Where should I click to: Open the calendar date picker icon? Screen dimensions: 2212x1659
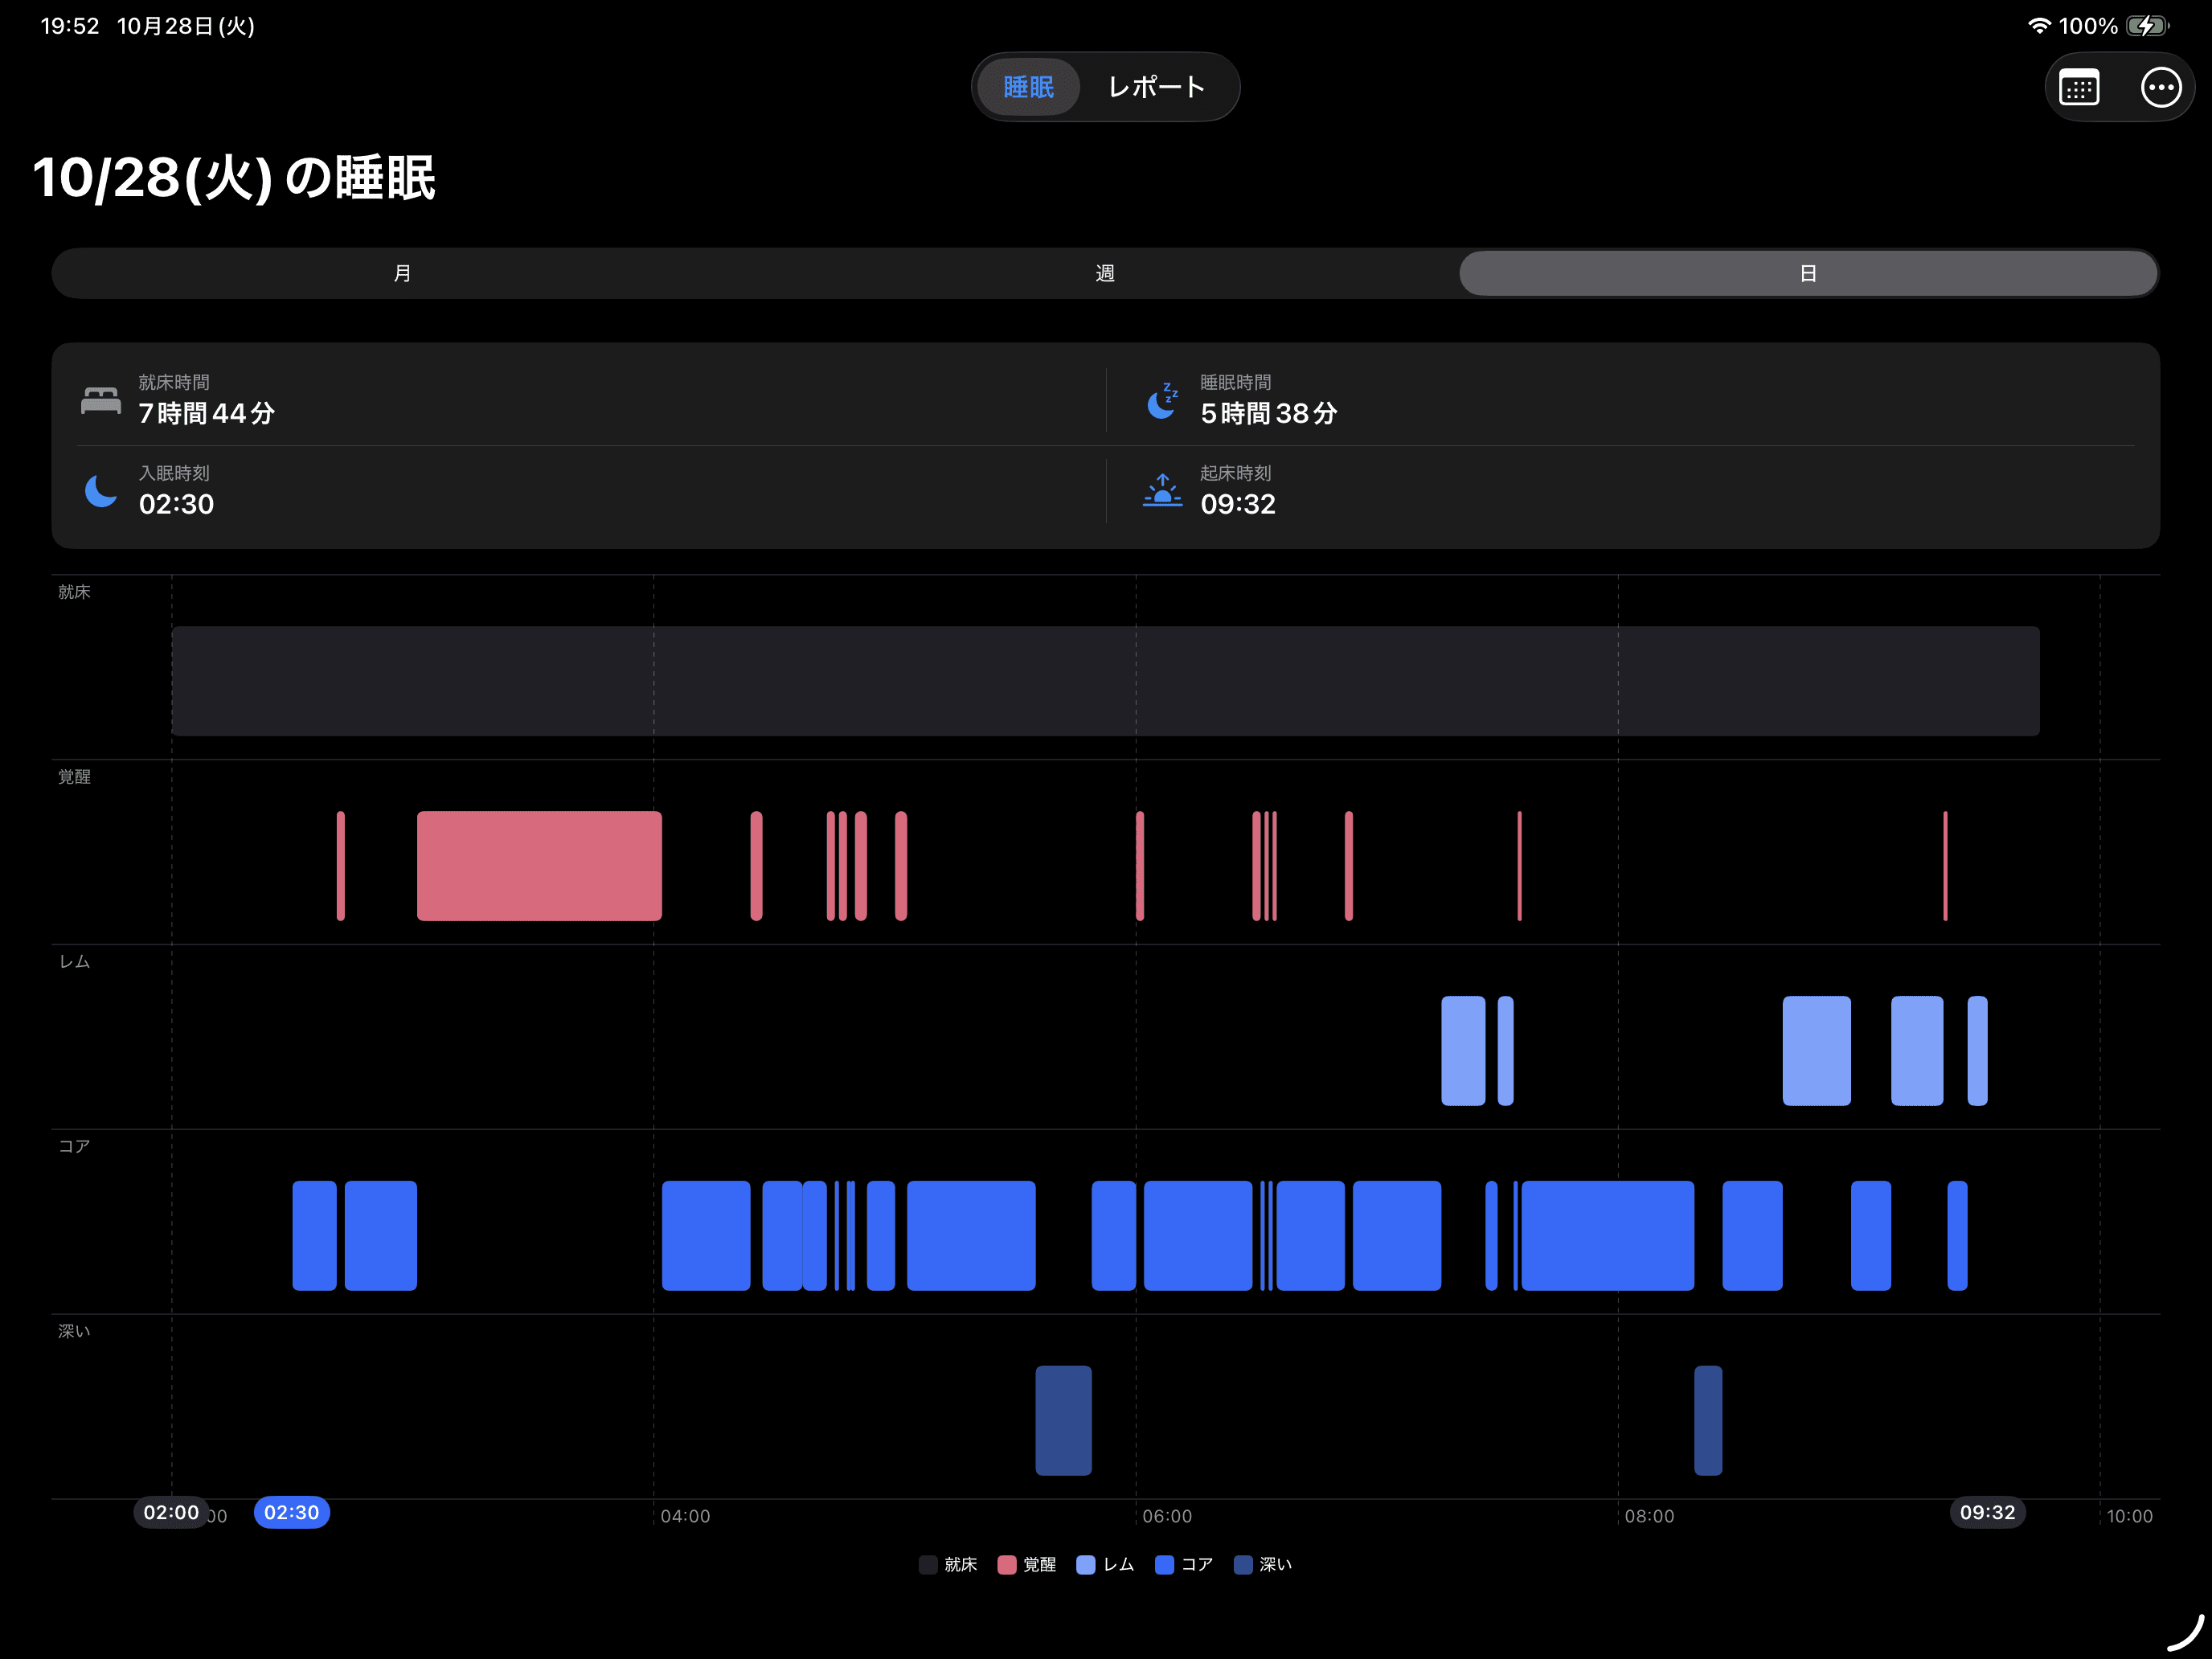coord(2078,87)
